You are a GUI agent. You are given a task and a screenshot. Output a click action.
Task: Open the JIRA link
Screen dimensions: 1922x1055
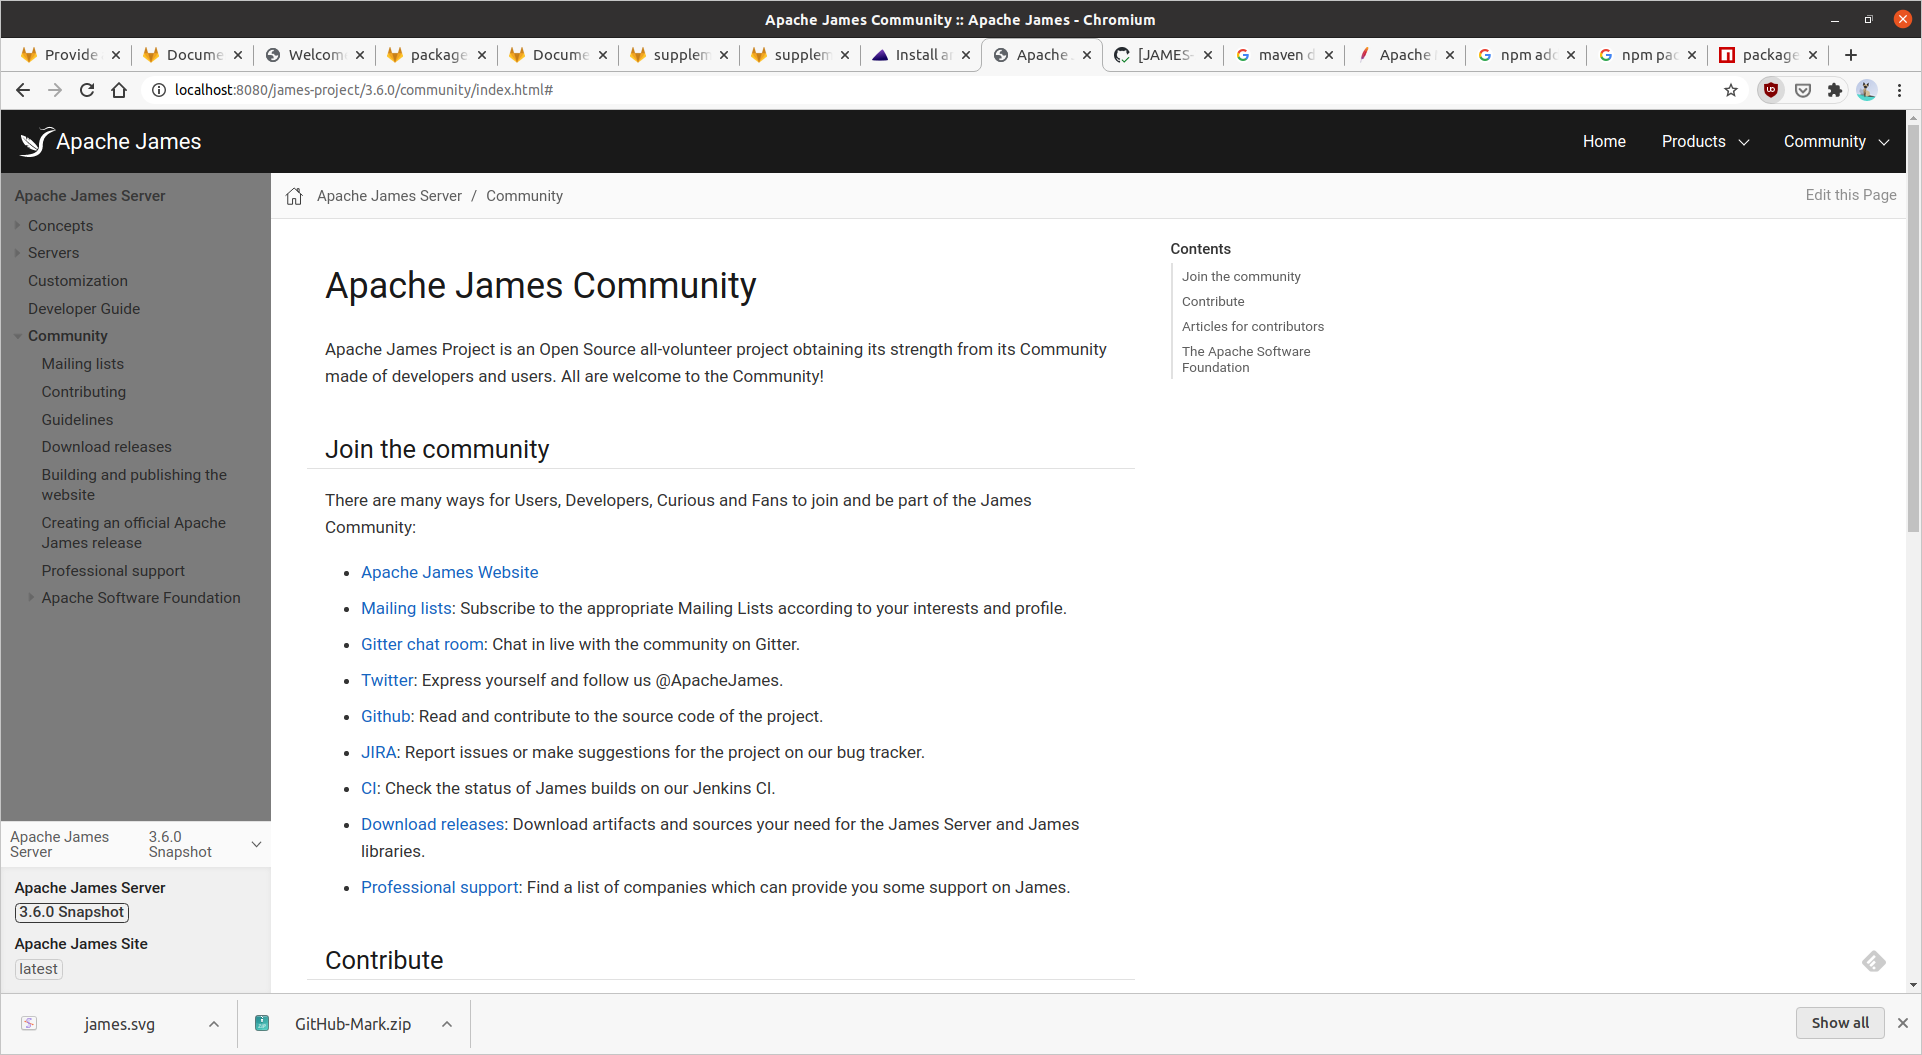tap(379, 752)
